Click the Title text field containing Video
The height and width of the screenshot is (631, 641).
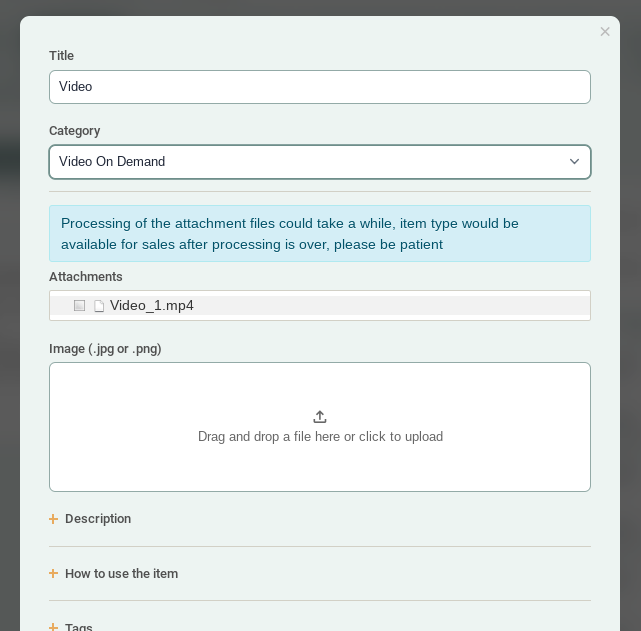point(319,87)
